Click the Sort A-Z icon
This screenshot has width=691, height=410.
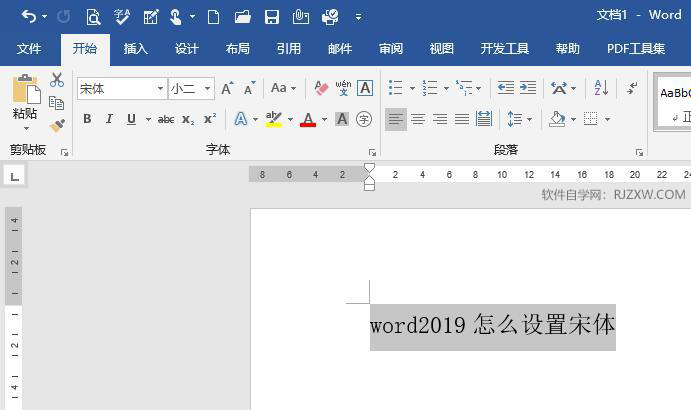pyautogui.click(x=601, y=88)
